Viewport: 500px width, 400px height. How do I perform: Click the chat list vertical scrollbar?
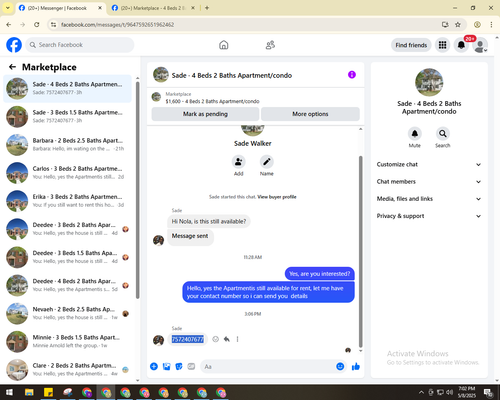point(138,190)
